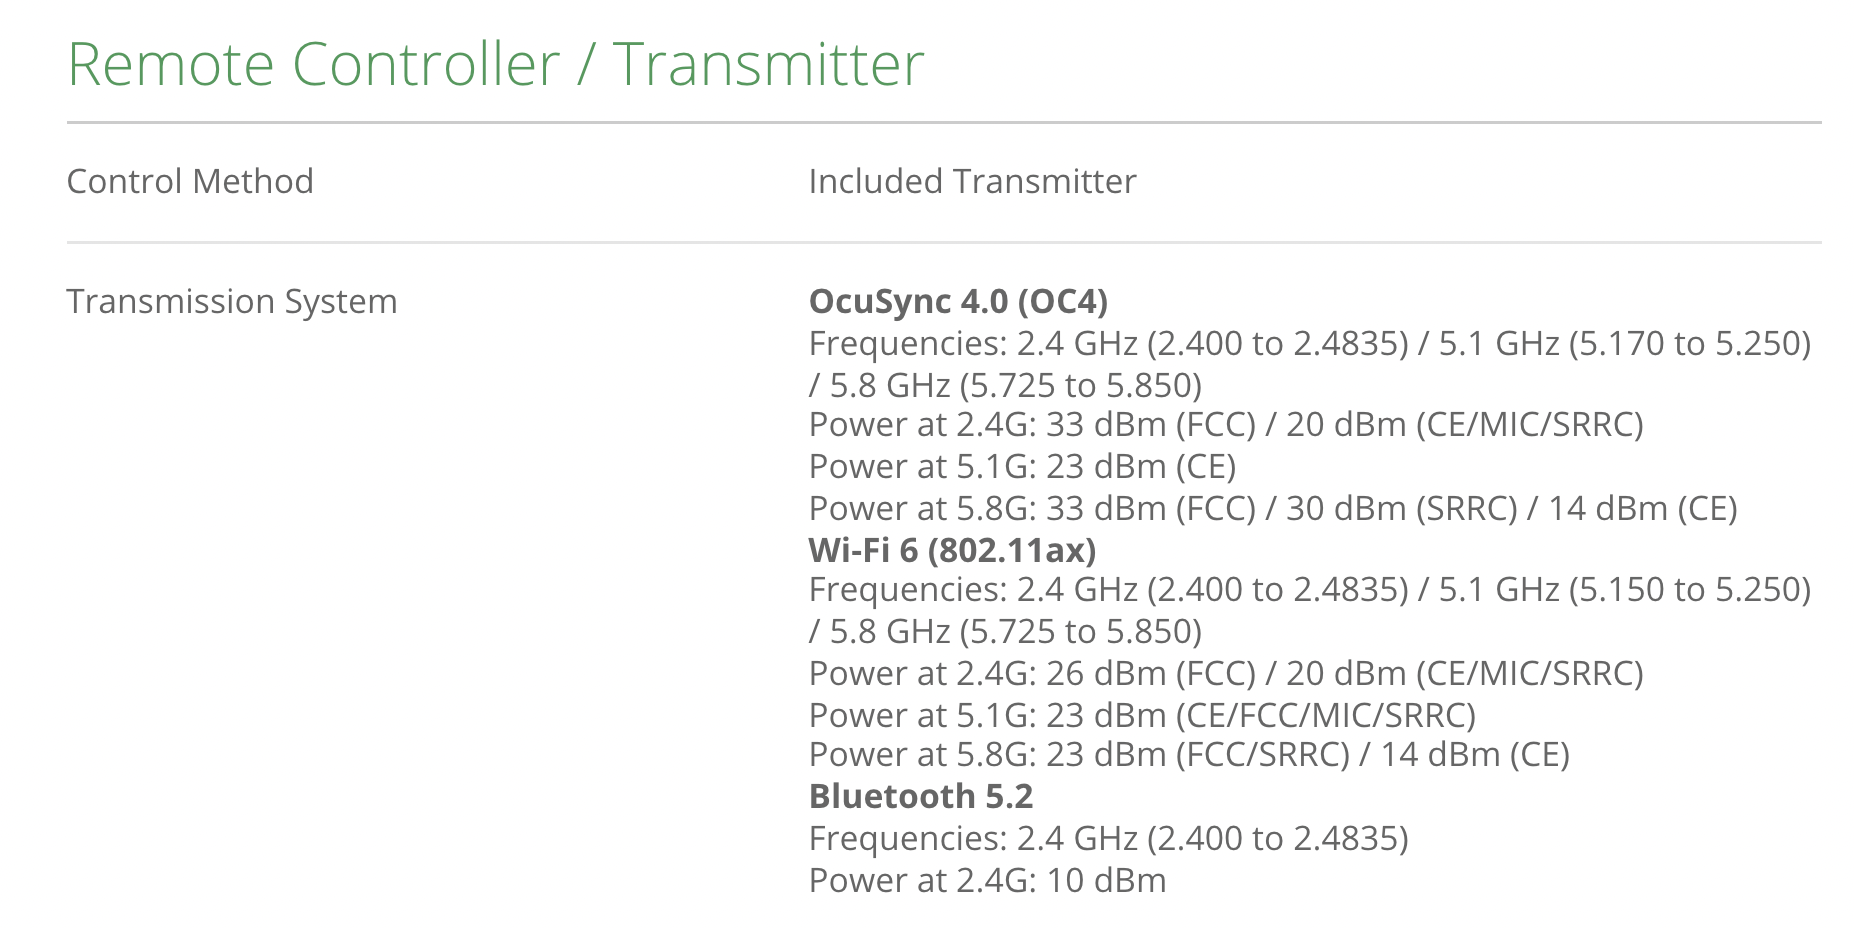Image resolution: width=1854 pixels, height=928 pixels.
Task: Click the Remote Controller / Transmitter heading
Action: (495, 65)
